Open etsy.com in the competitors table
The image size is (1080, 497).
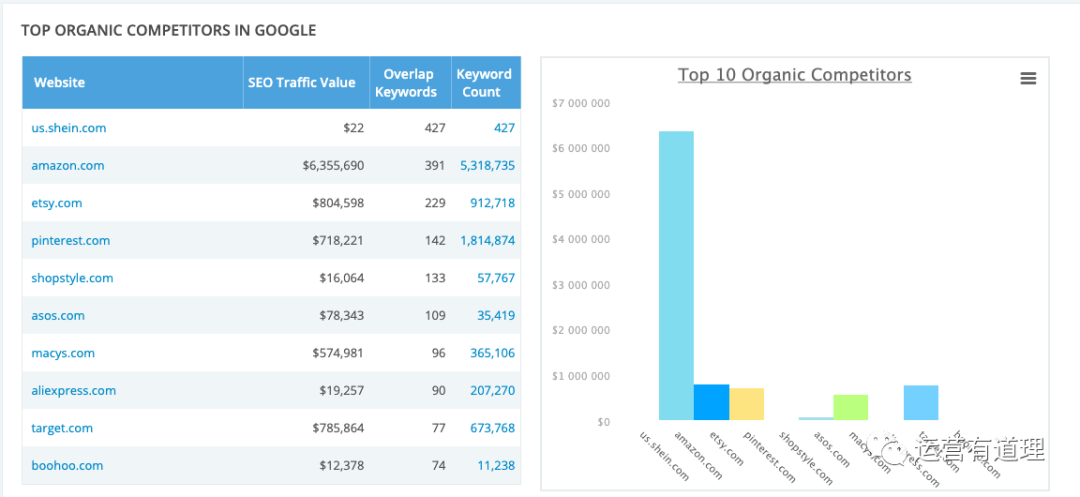[57, 203]
